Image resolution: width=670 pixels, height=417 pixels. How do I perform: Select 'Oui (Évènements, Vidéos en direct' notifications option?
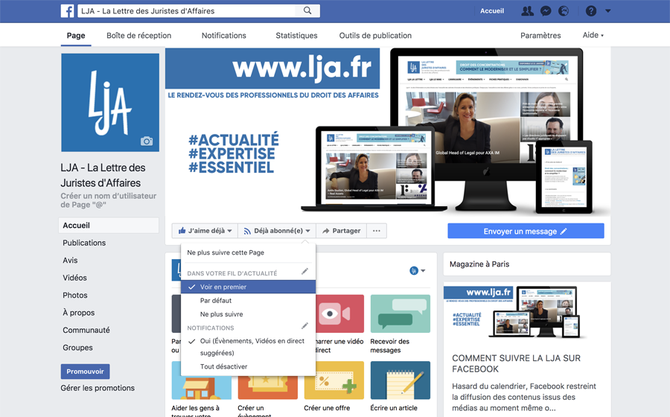pos(248,347)
